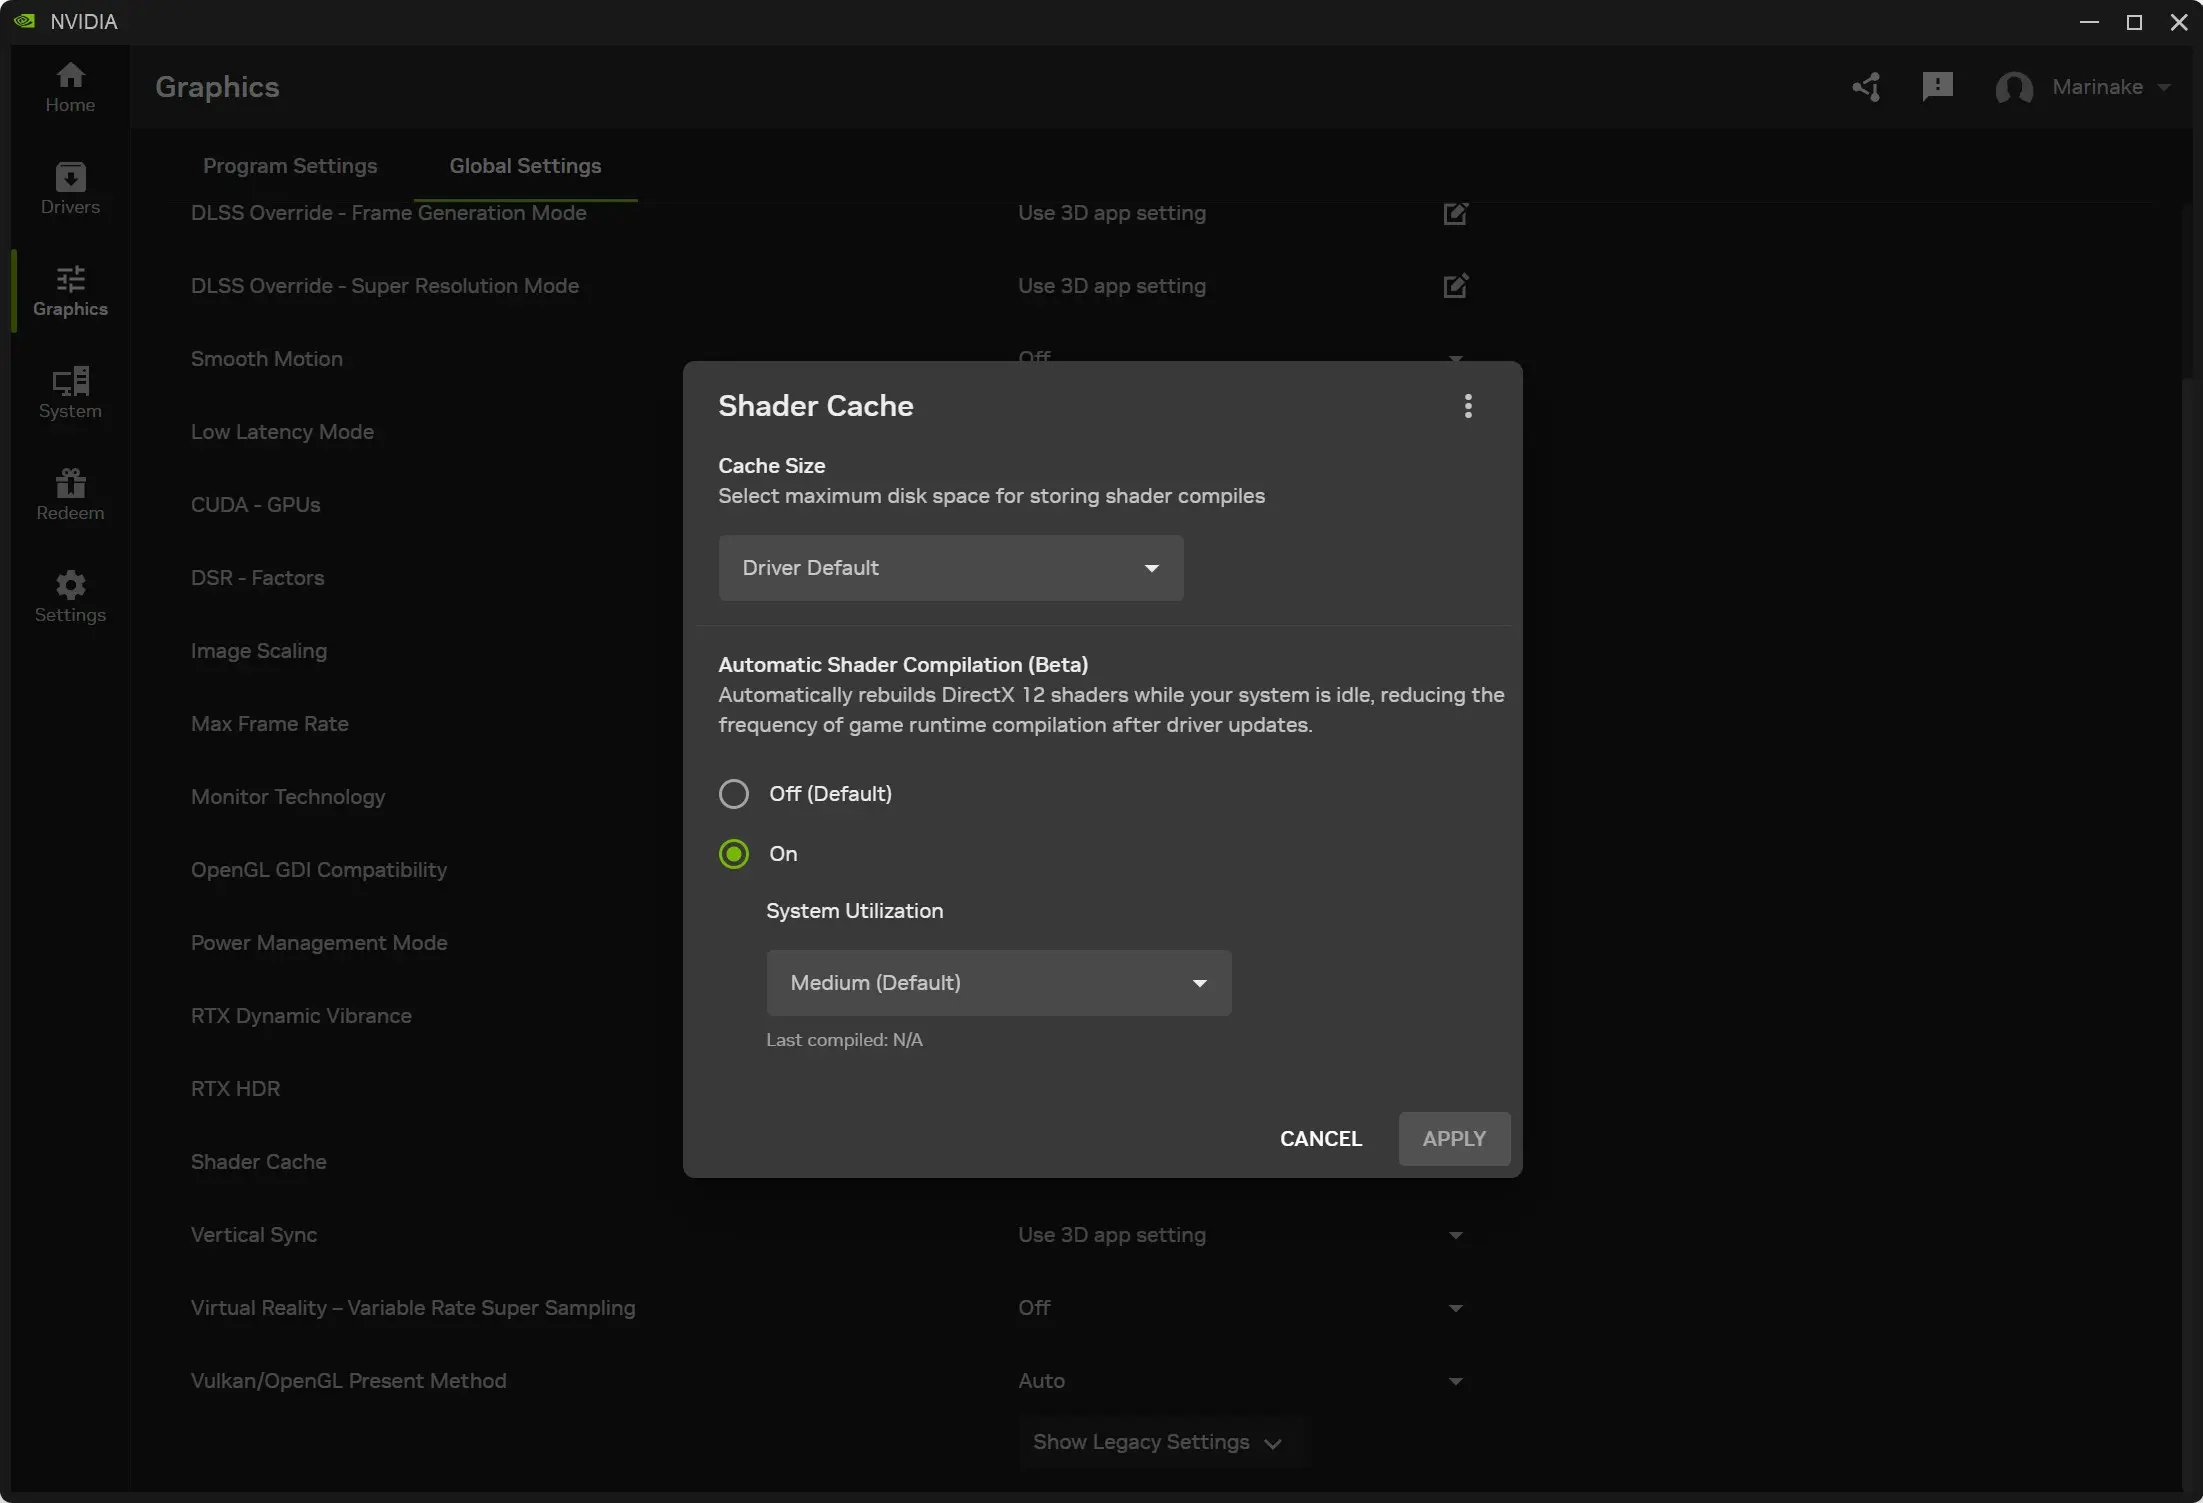The height and width of the screenshot is (1503, 2203).
Task: Open the Vertical Sync dropdown arrow
Action: coord(1455,1236)
